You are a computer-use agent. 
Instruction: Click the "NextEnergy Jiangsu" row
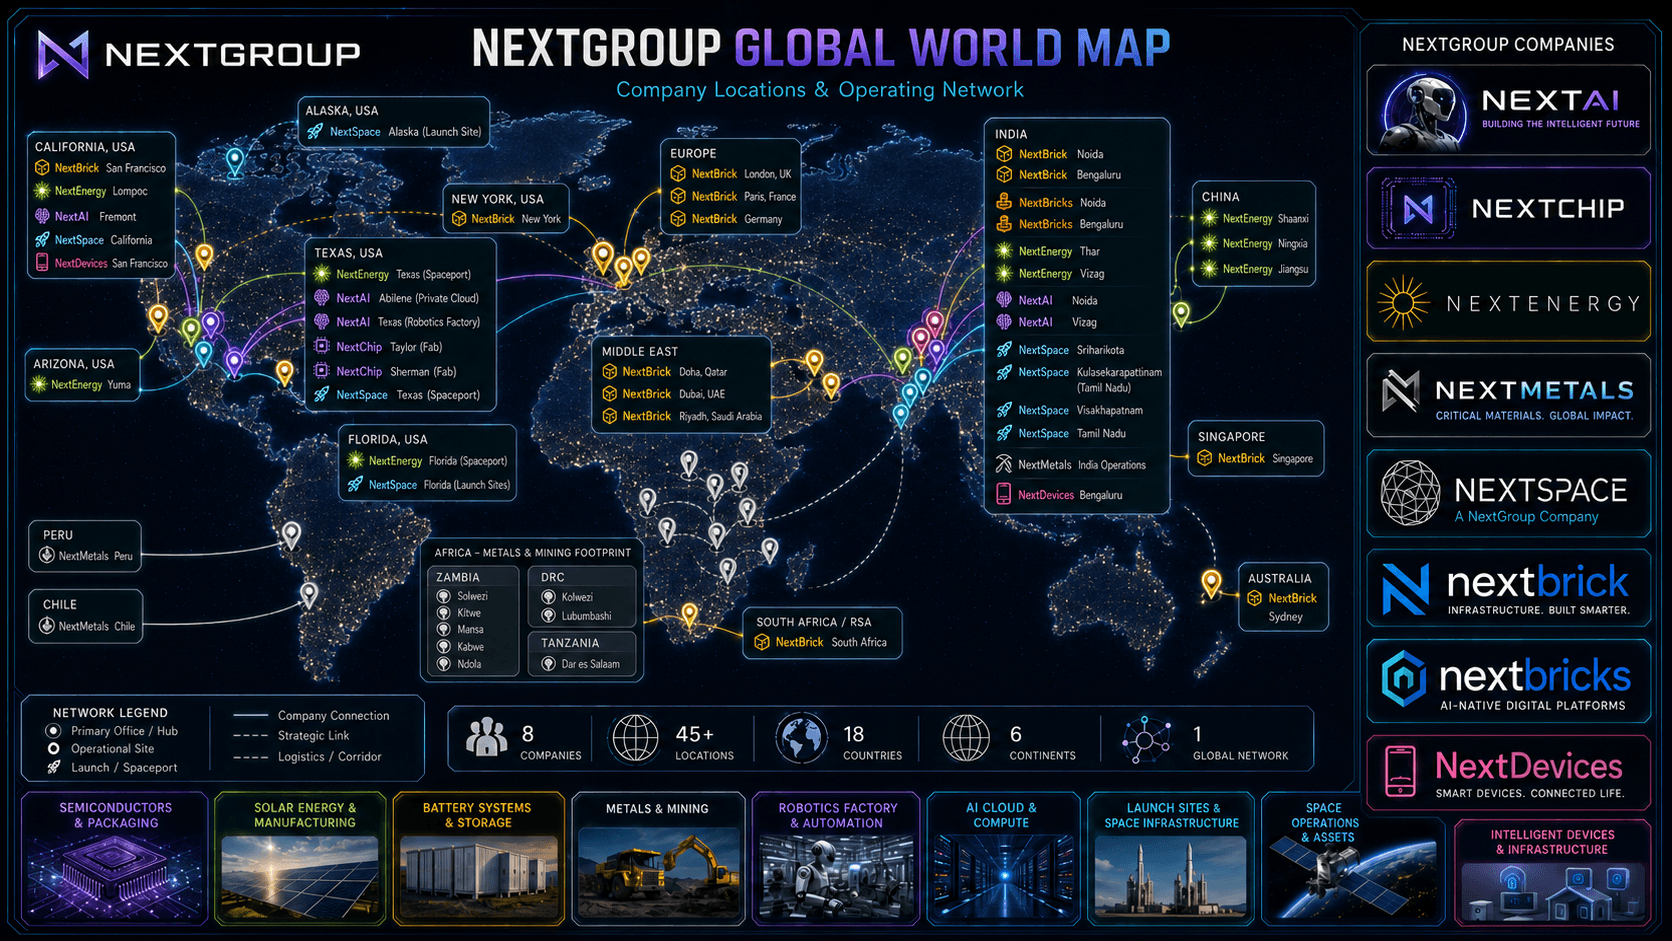(1255, 269)
